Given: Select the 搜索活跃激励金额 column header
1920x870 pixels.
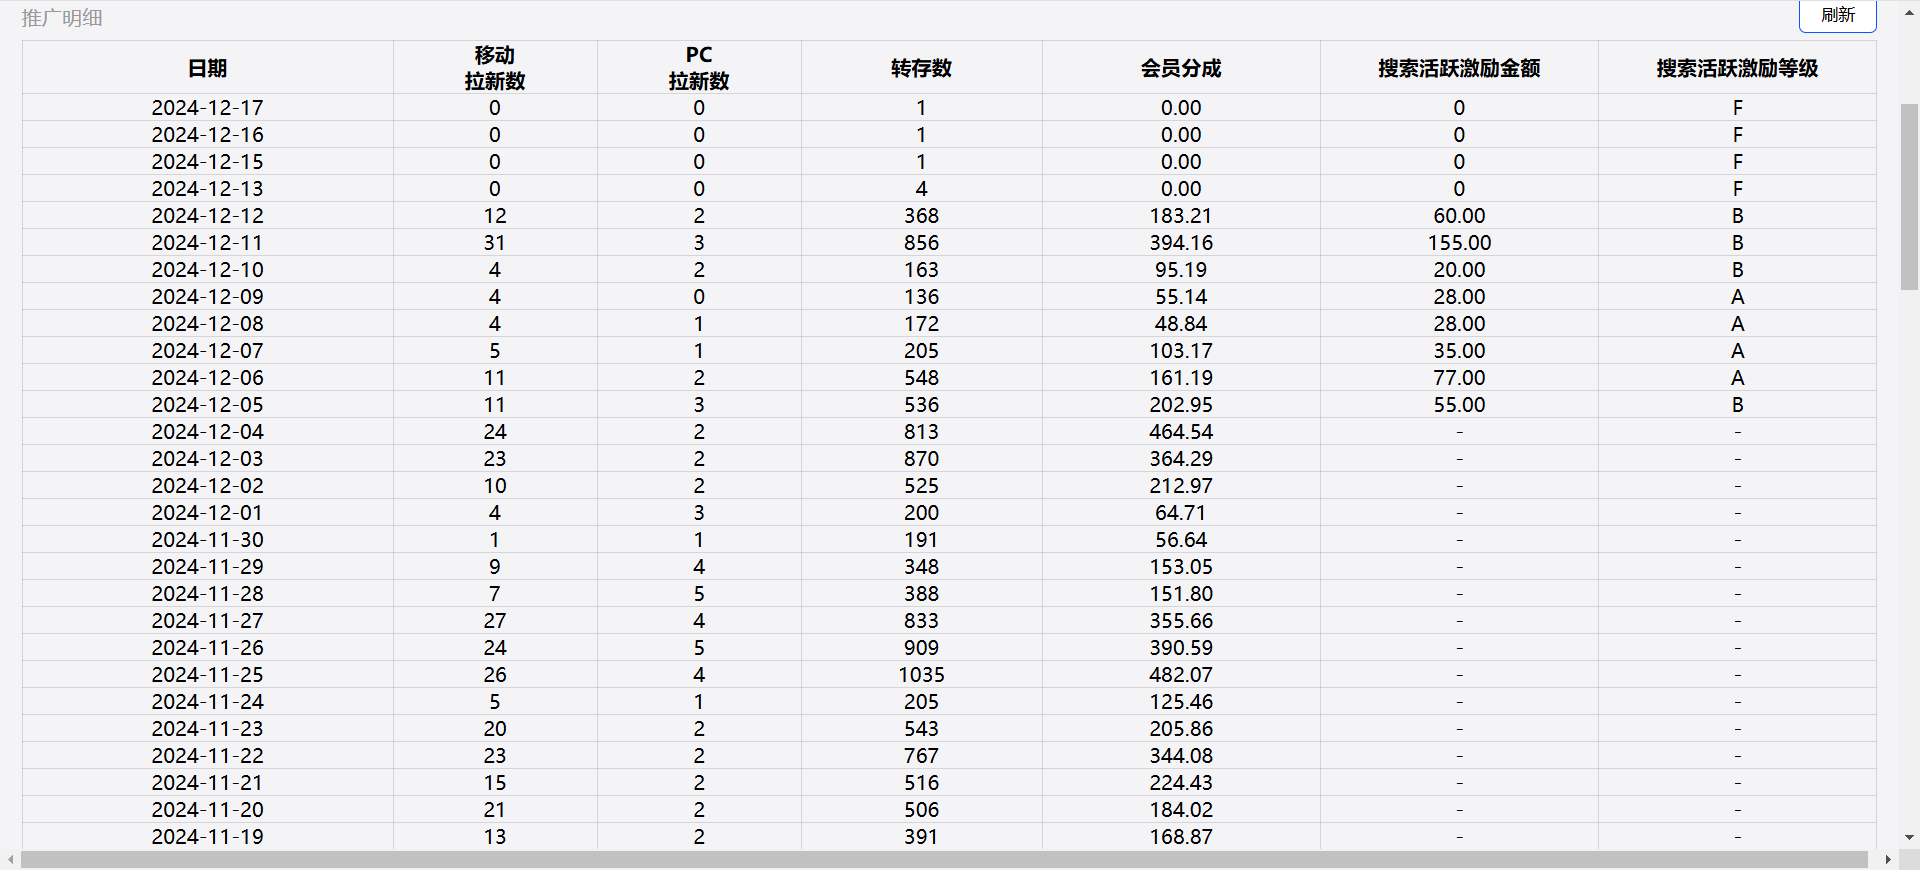Looking at the screenshot, I should (x=1459, y=68).
